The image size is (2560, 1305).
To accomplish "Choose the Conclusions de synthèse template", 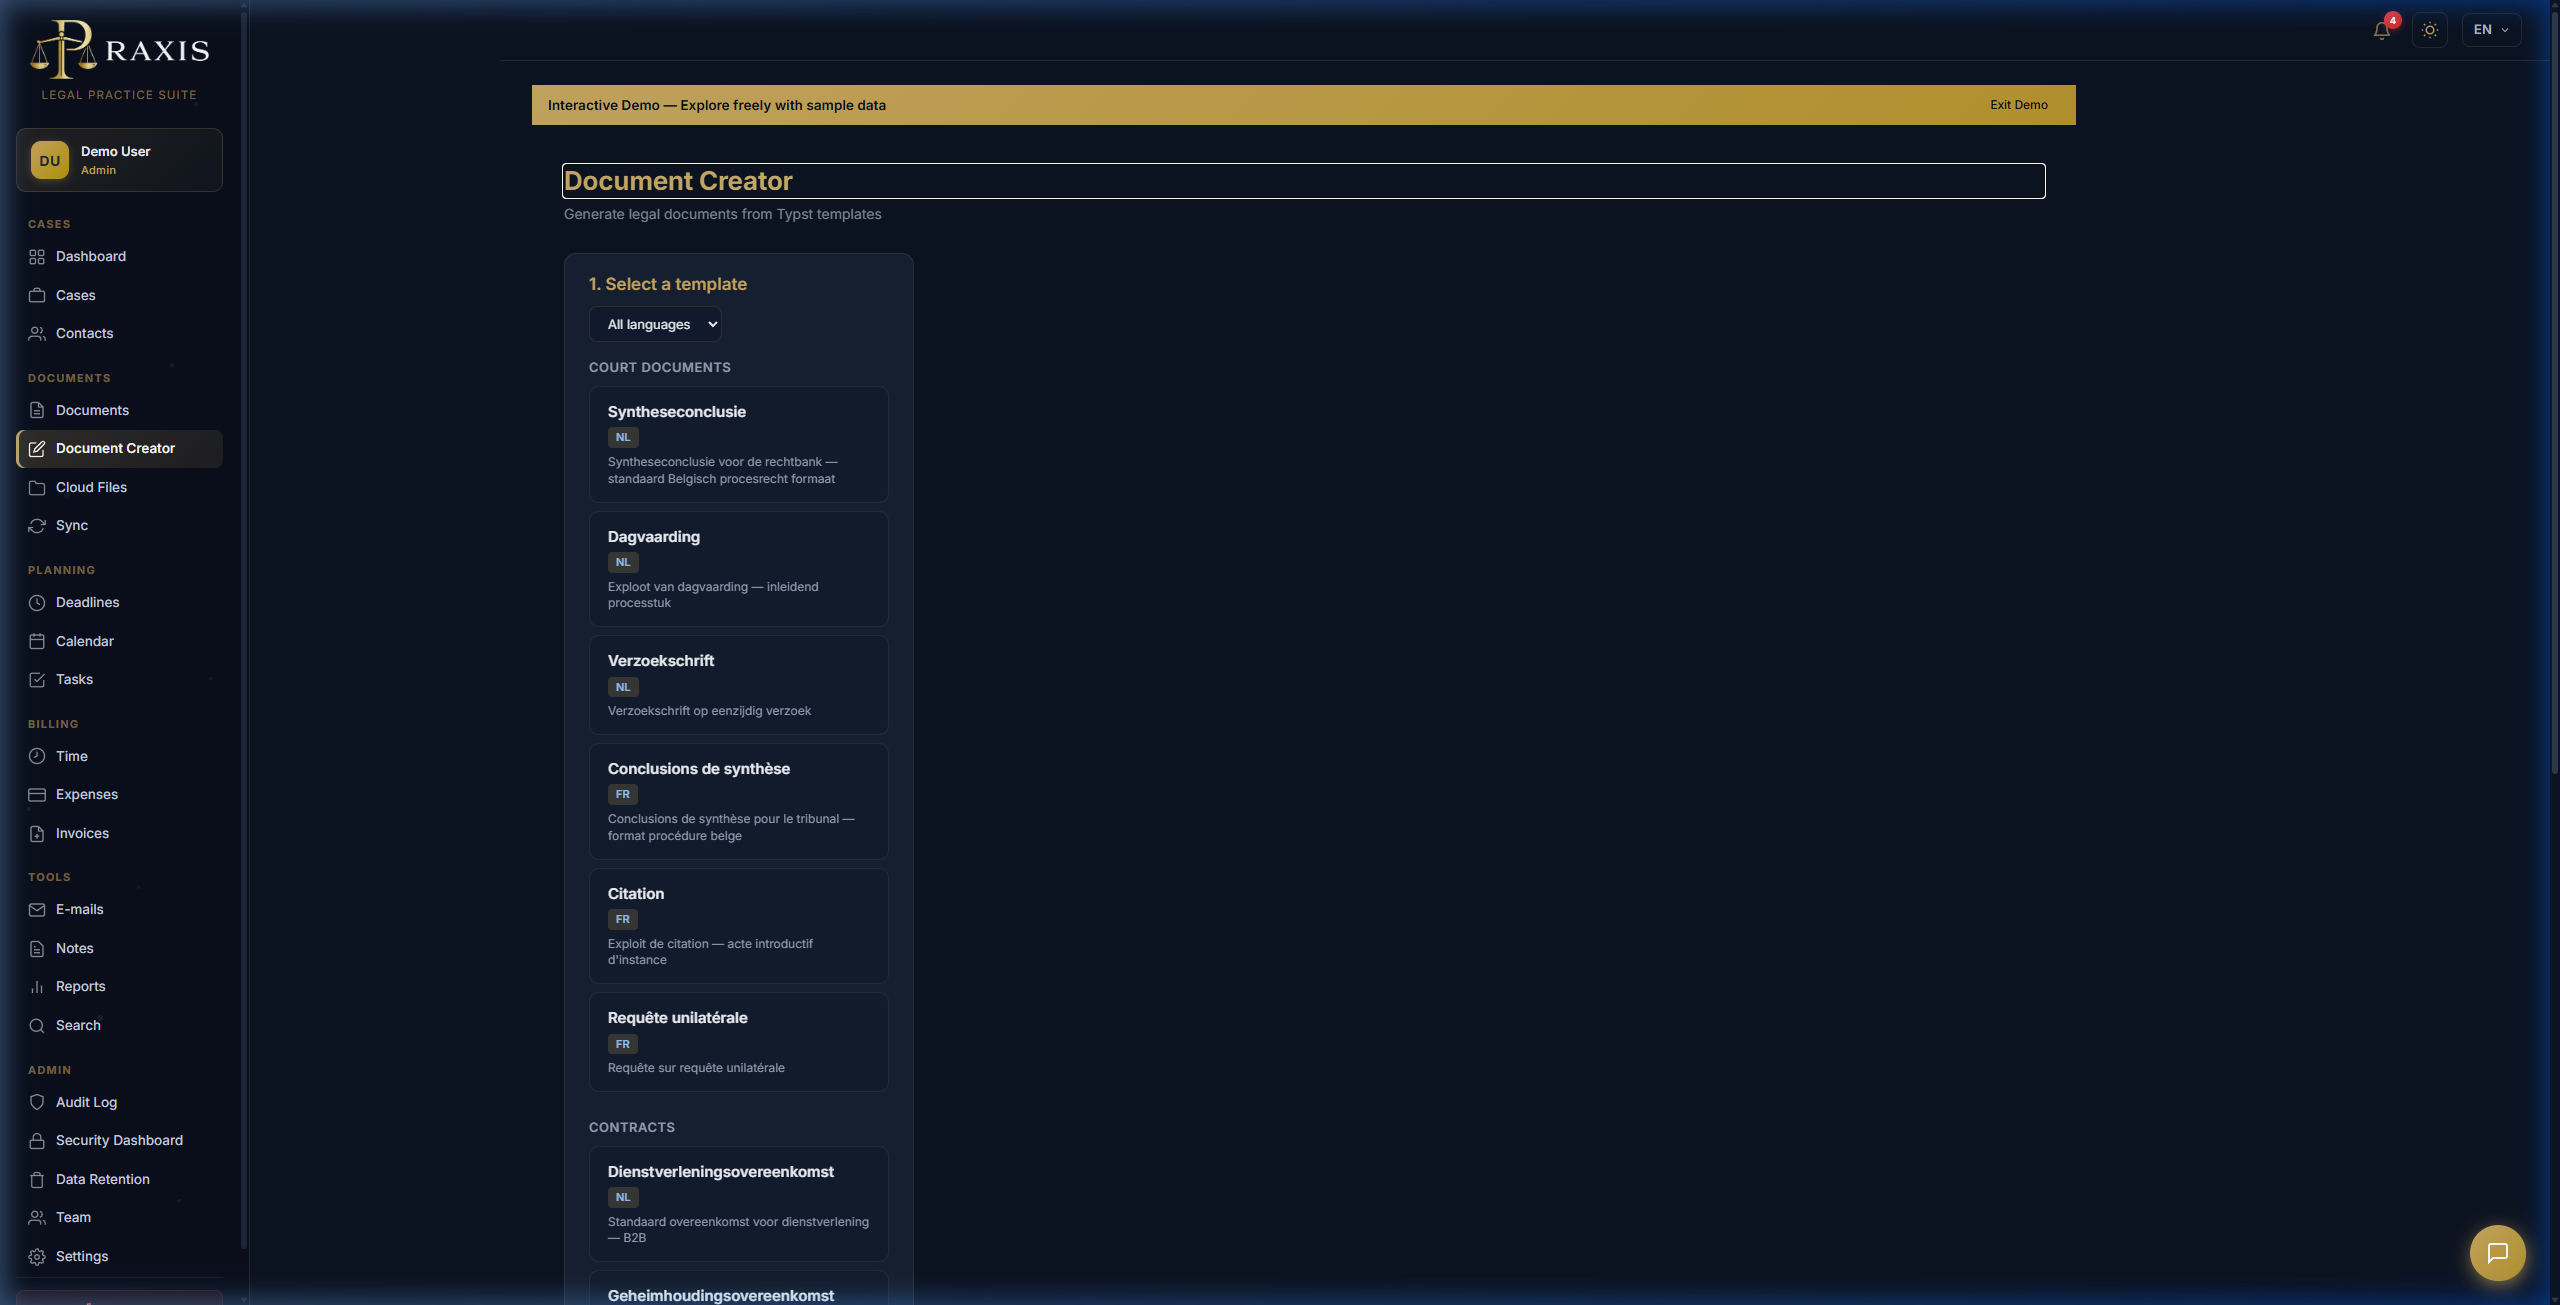I will [x=738, y=801].
